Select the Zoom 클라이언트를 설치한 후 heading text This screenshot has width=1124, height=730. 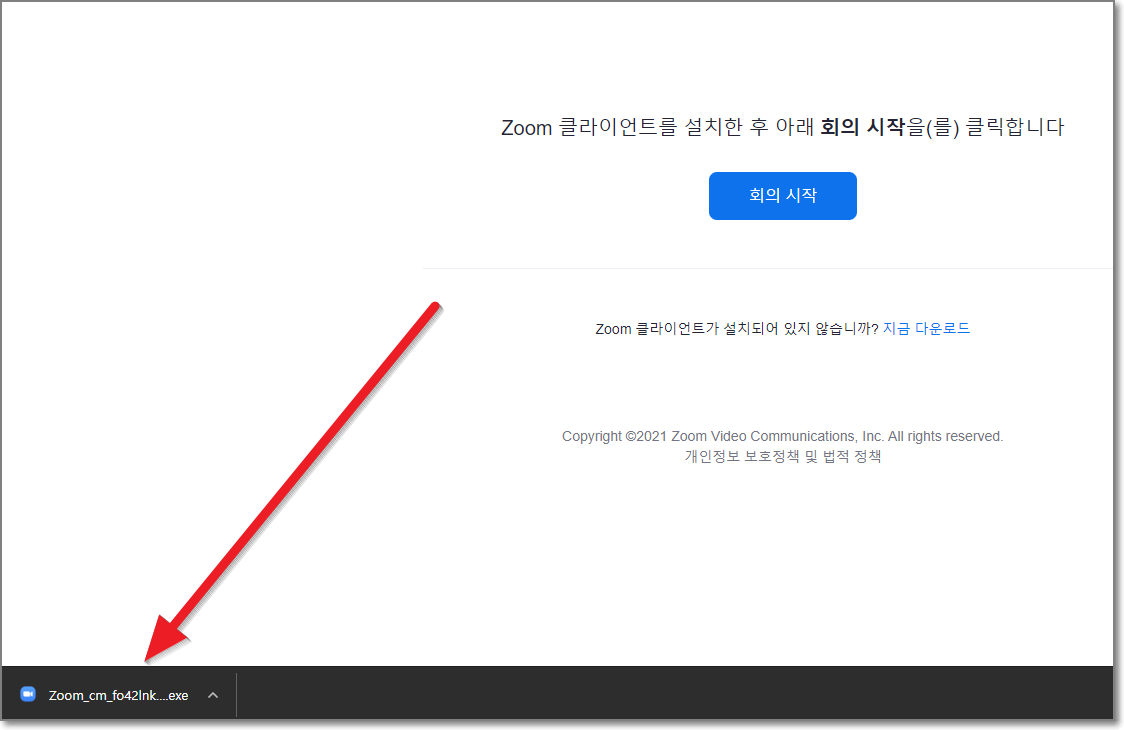(782, 127)
